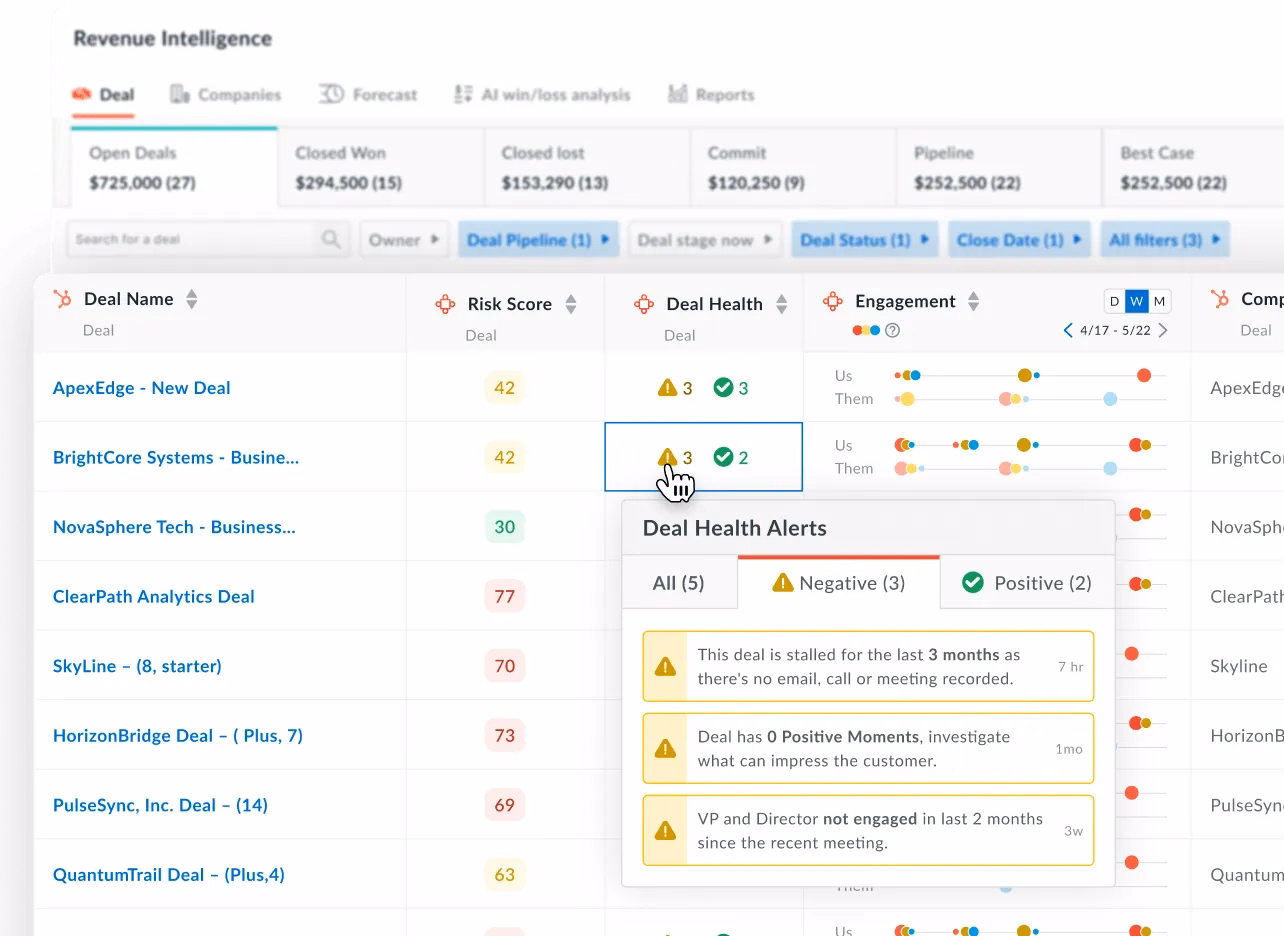Advance to next engagement date range
The width and height of the screenshot is (1284, 936).
(1162, 330)
